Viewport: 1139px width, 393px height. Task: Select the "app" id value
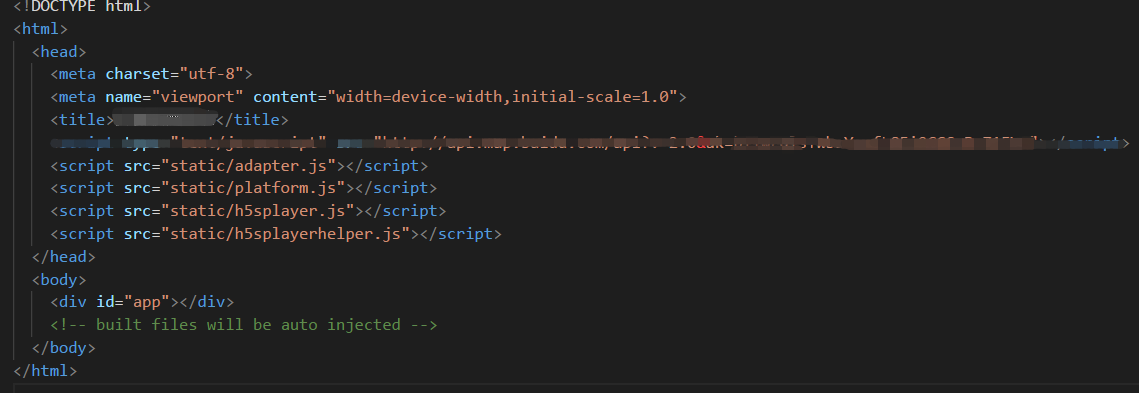pyautogui.click(x=147, y=301)
